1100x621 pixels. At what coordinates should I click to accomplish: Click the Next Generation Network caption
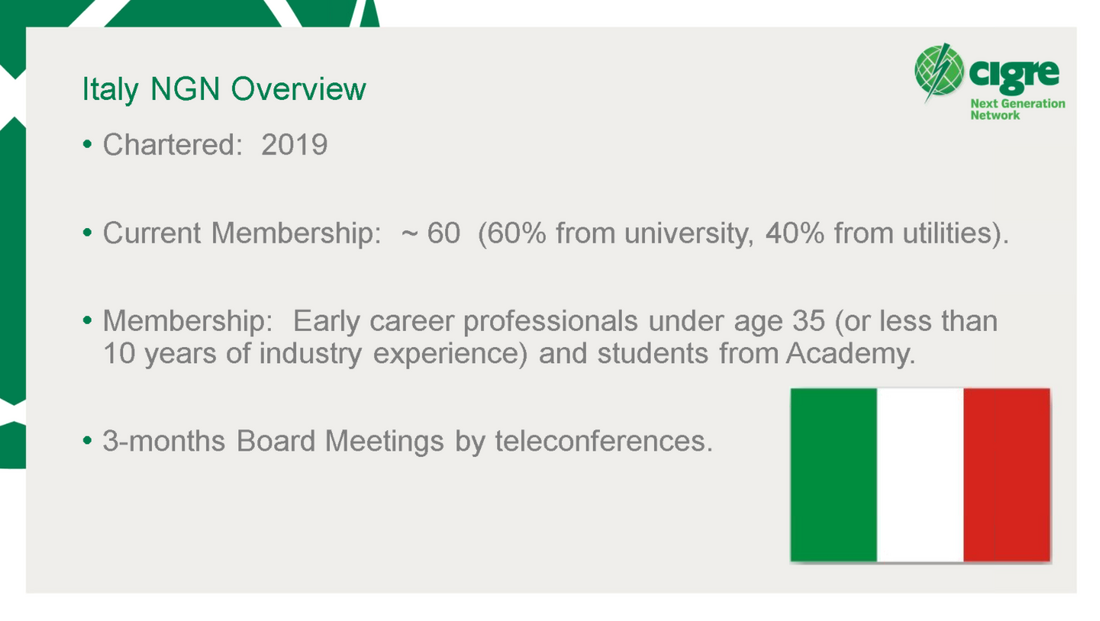(x=1017, y=109)
